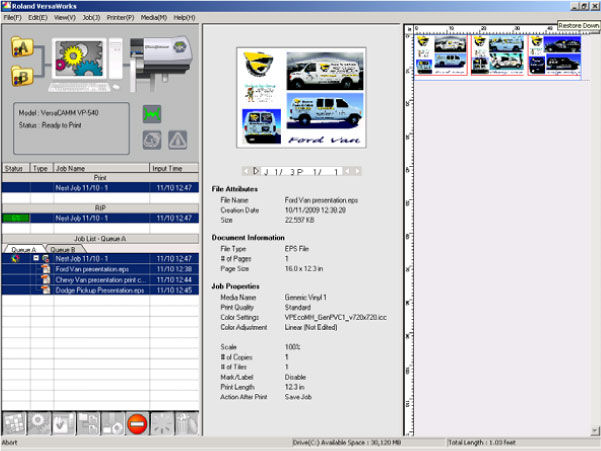Sort by the Input Time column header
Viewport: 601px width, 451px height.
point(174,168)
